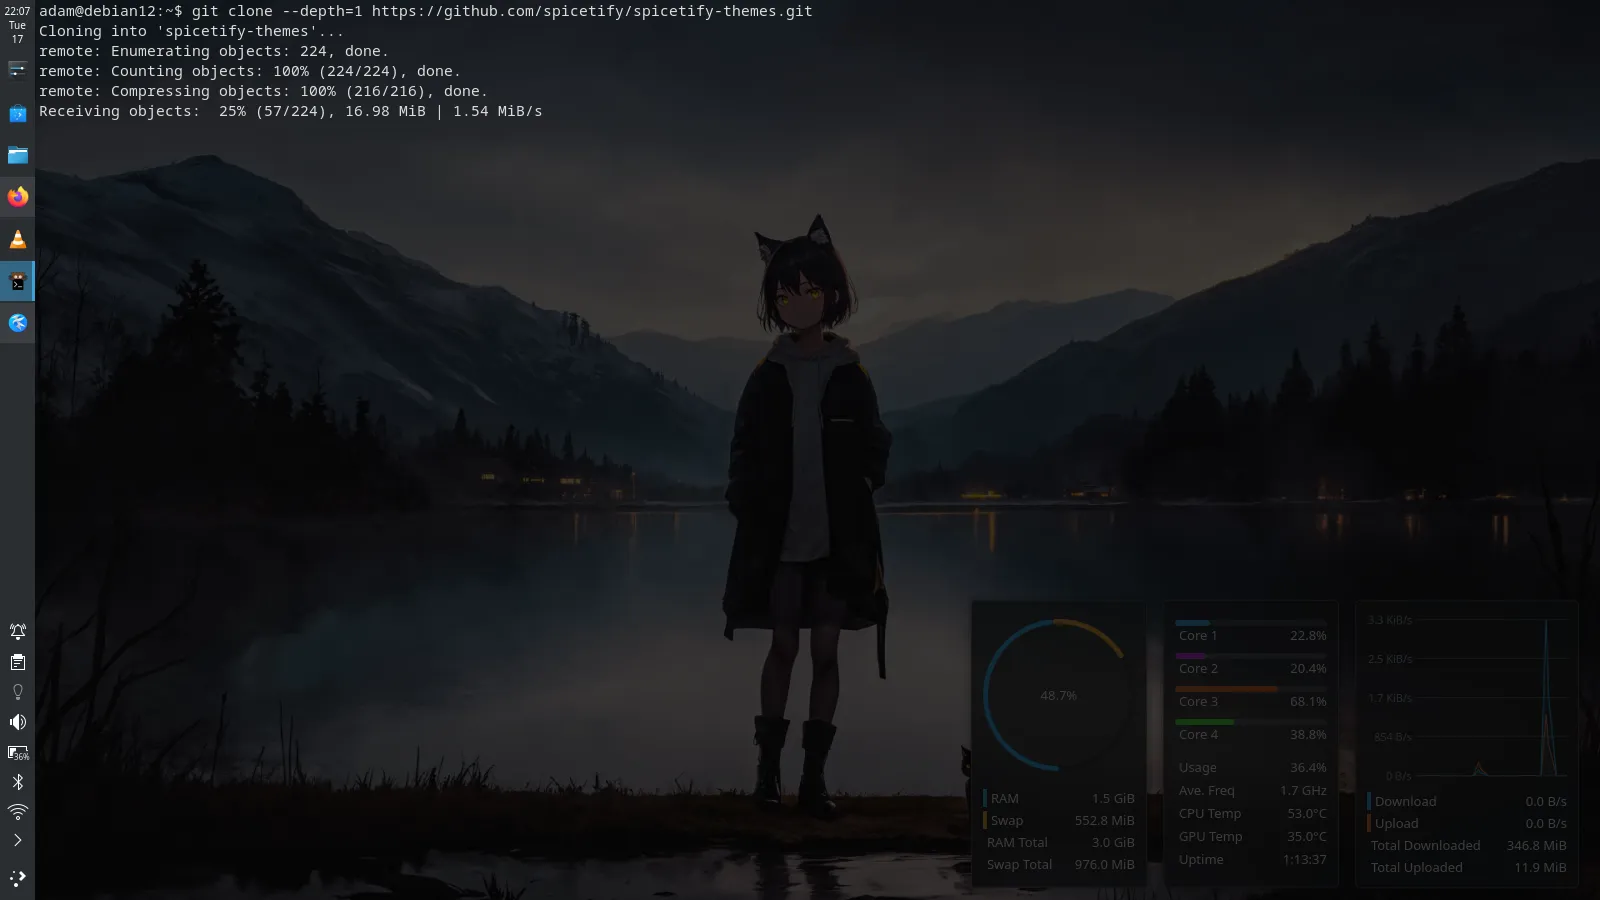This screenshot has height=900, width=1600.
Task: Open the KDE Connect / blue bird app icon
Action: [17, 323]
